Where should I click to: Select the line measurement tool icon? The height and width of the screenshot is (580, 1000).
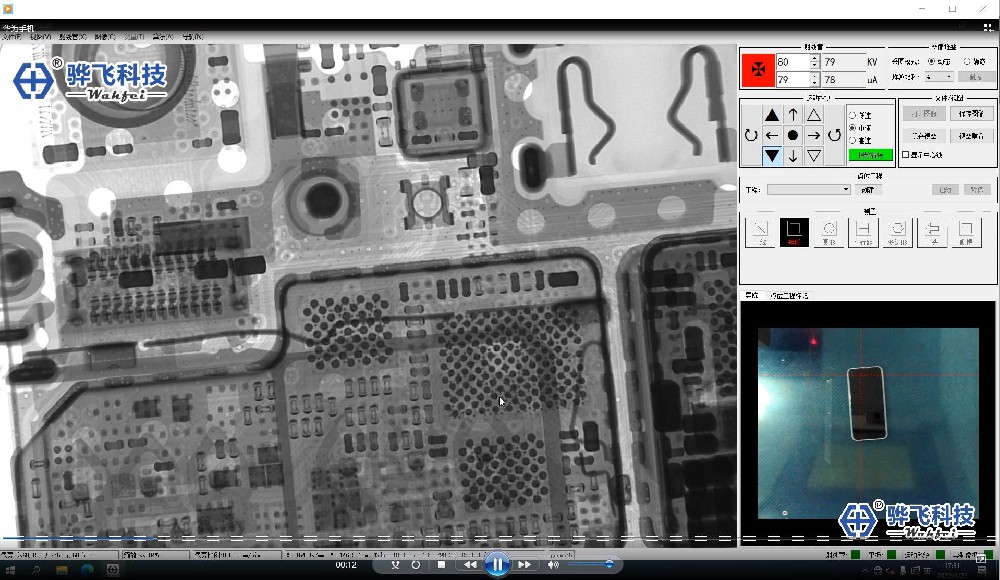point(759,233)
